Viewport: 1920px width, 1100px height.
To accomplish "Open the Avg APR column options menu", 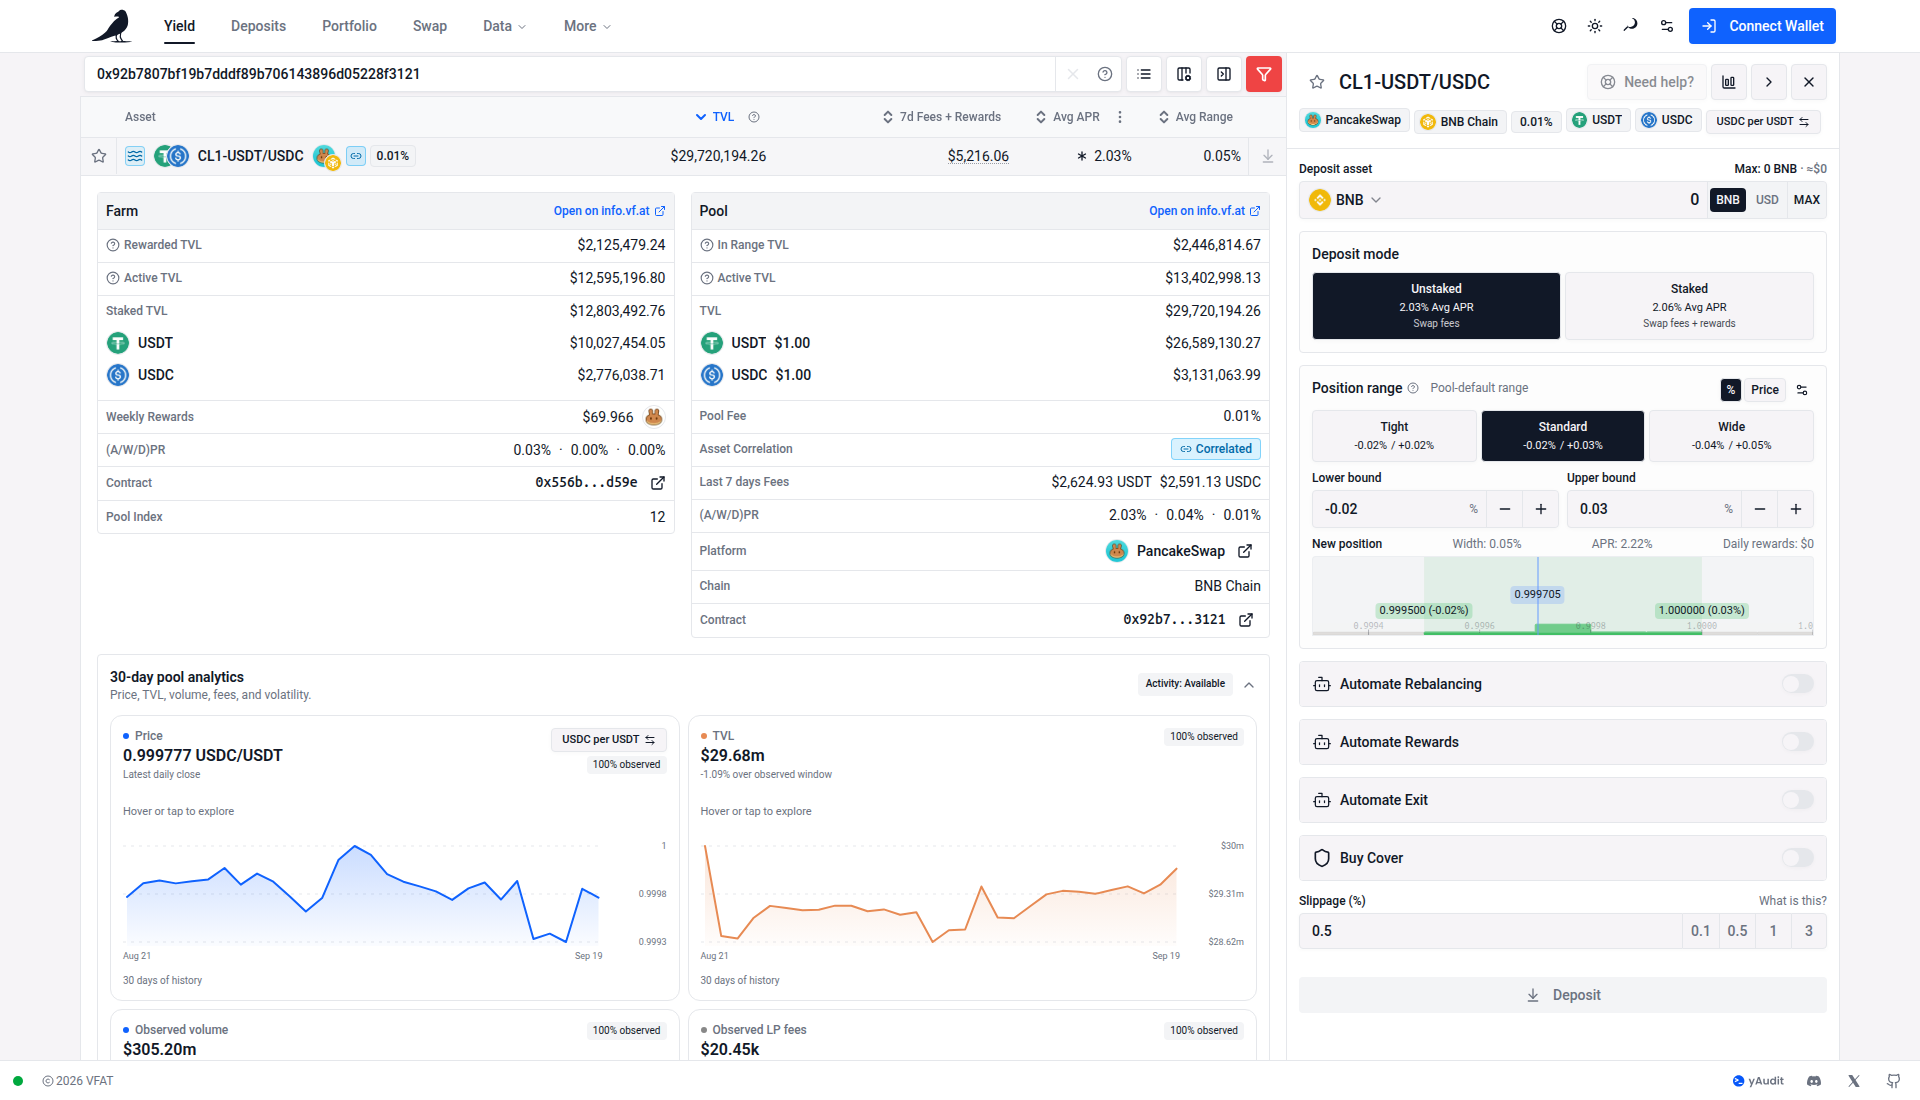I will click(1120, 117).
